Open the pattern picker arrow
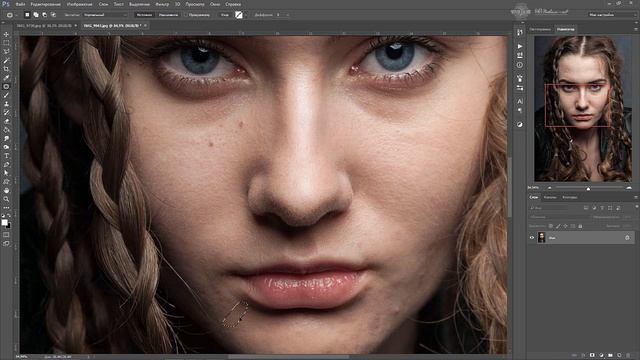The height and width of the screenshot is (360, 640). (247, 15)
